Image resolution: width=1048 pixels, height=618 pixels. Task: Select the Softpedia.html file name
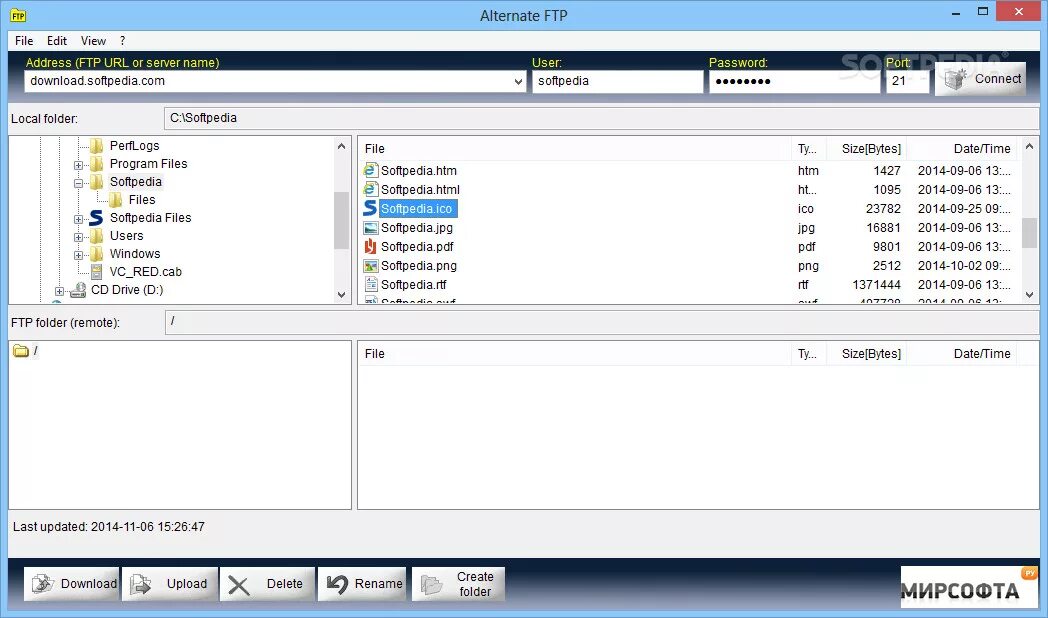click(420, 190)
